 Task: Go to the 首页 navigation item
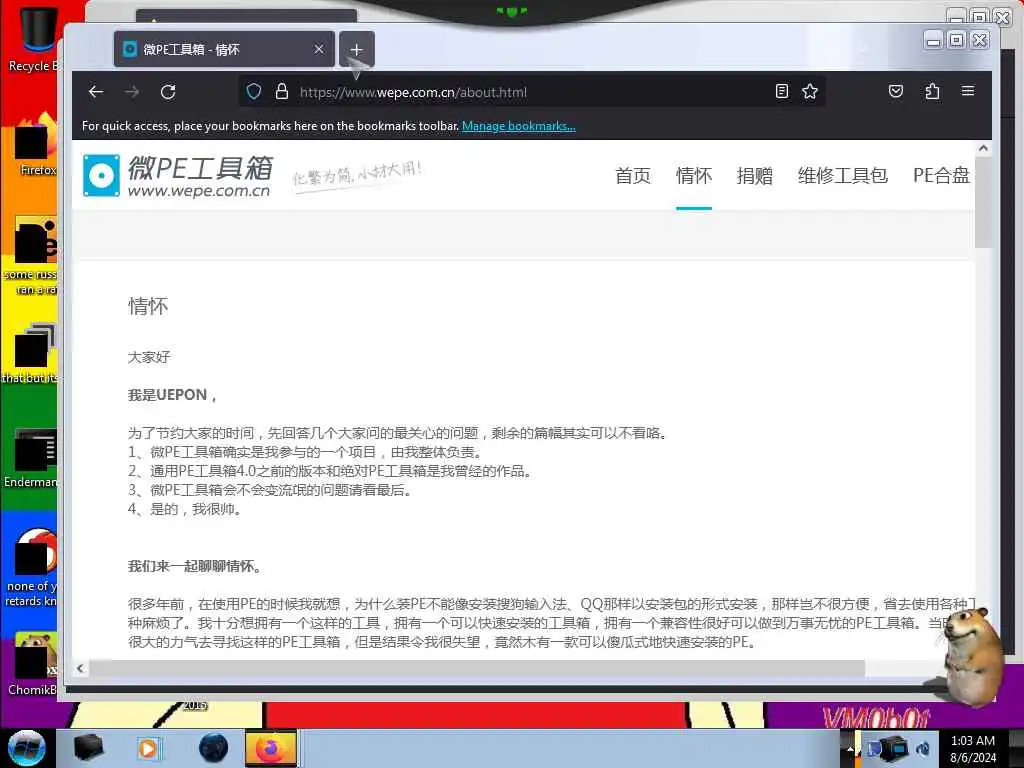[633, 176]
